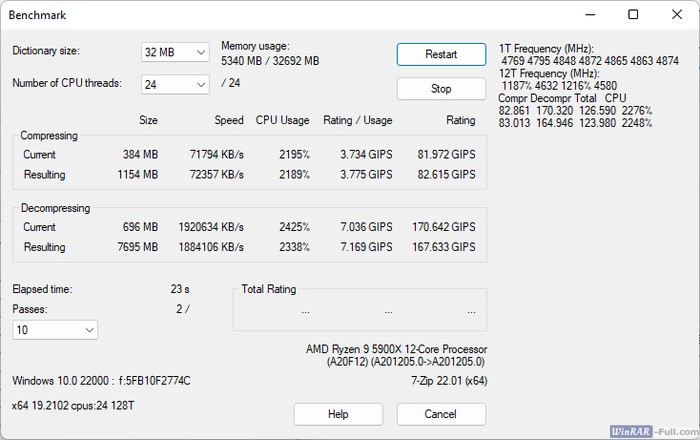Image resolution: width=700 pixels, height=440 pixels.
Task: Click the Elapsed time value
Action: [x=180, y=289]
